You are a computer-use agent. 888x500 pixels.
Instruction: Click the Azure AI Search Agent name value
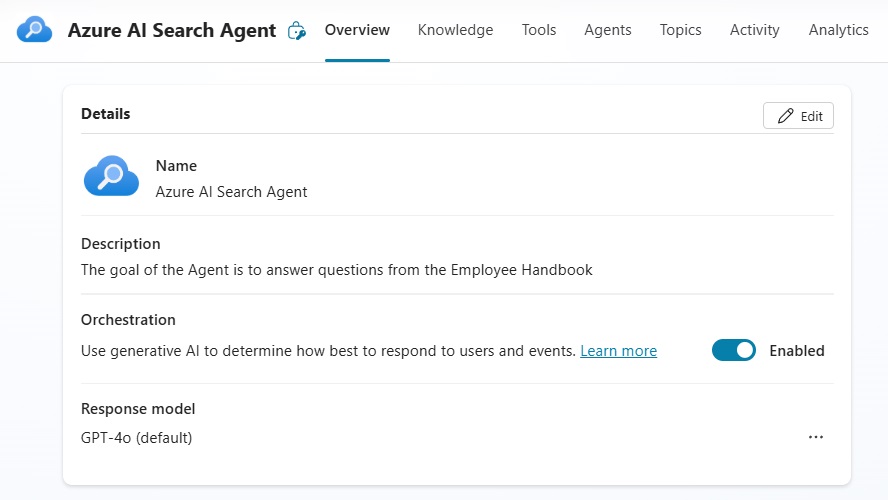point(231,192)
